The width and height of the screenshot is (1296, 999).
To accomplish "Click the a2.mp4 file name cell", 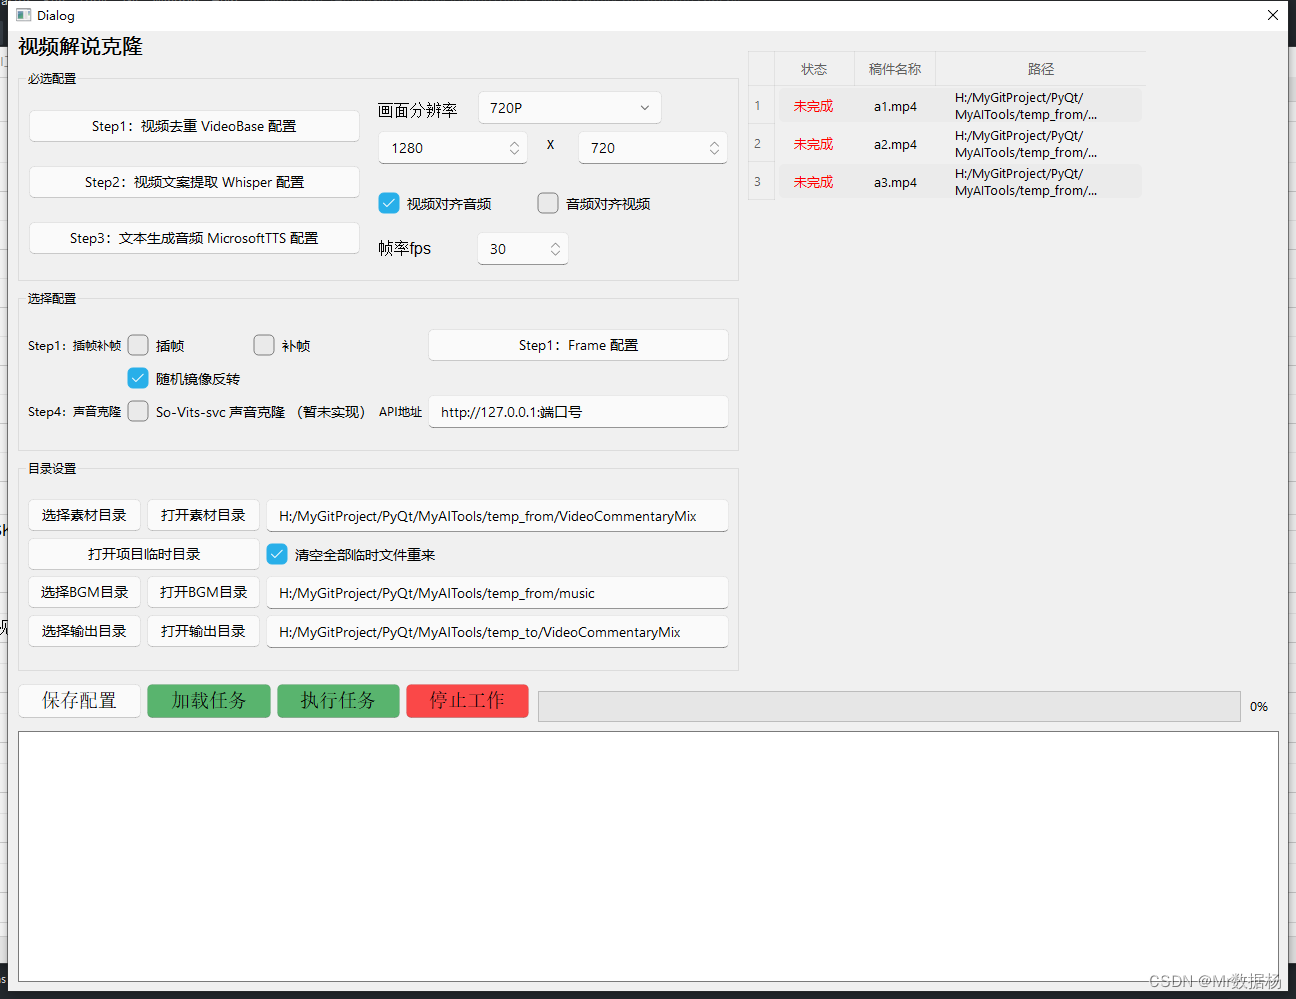I will (895, 144).
